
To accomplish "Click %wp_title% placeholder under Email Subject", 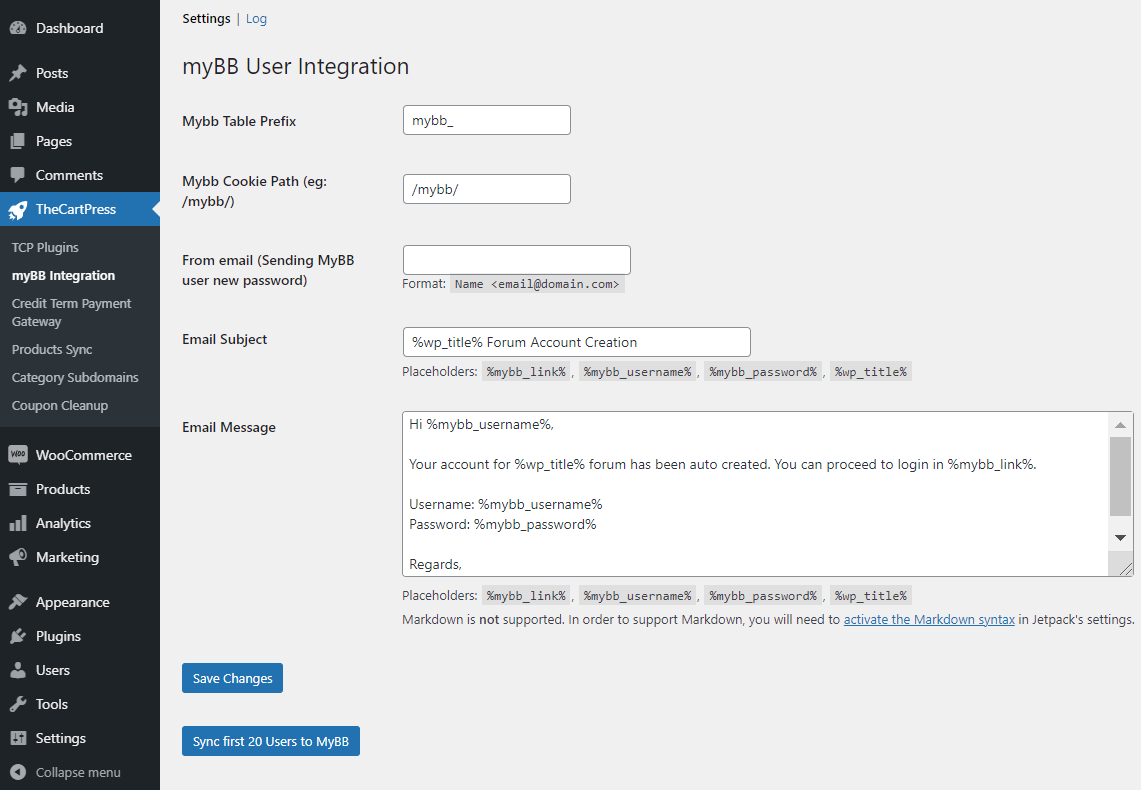I will (871, 372).
